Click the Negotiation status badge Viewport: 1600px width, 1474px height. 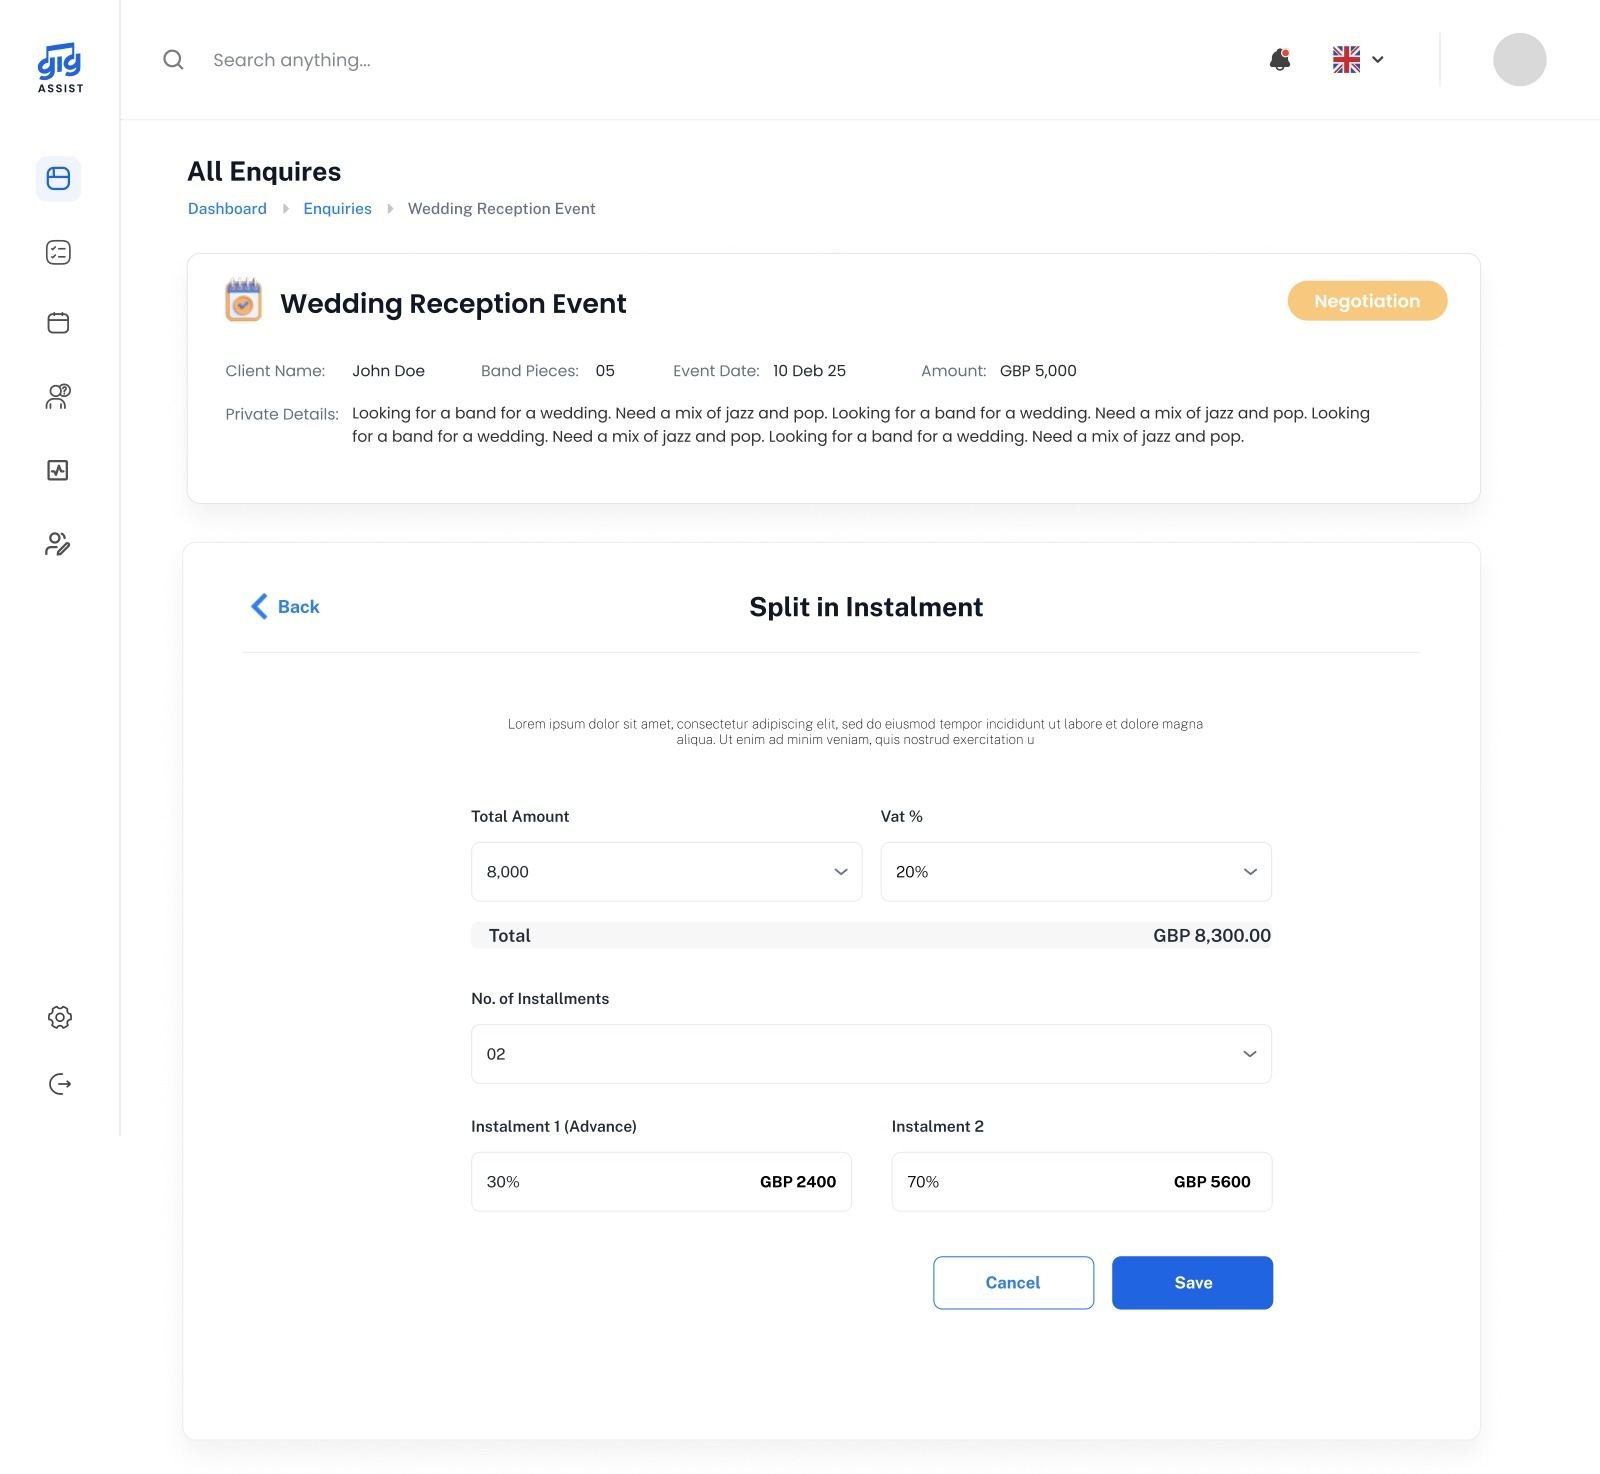[x=1367, y=301]
